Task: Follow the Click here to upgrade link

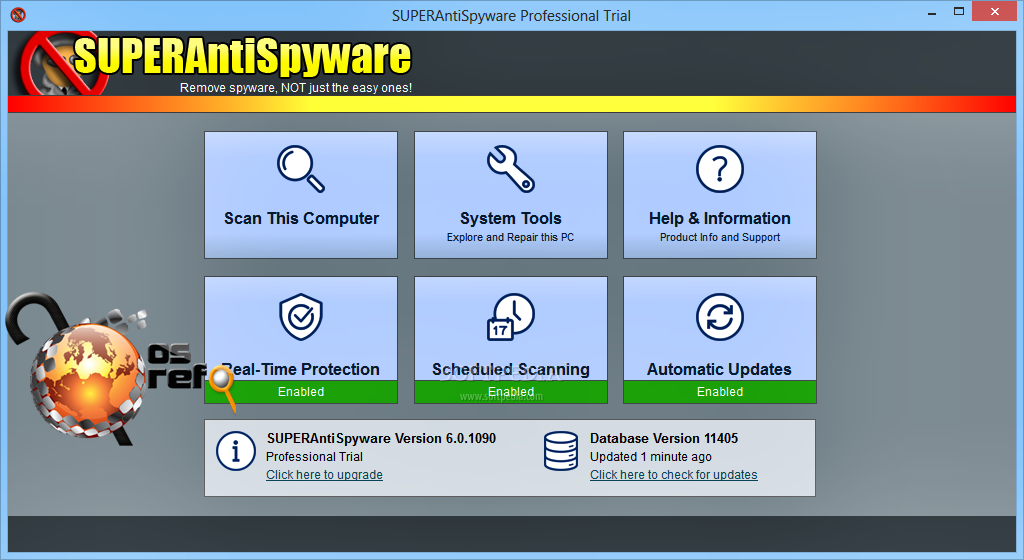Action: [x=325, y=475]
